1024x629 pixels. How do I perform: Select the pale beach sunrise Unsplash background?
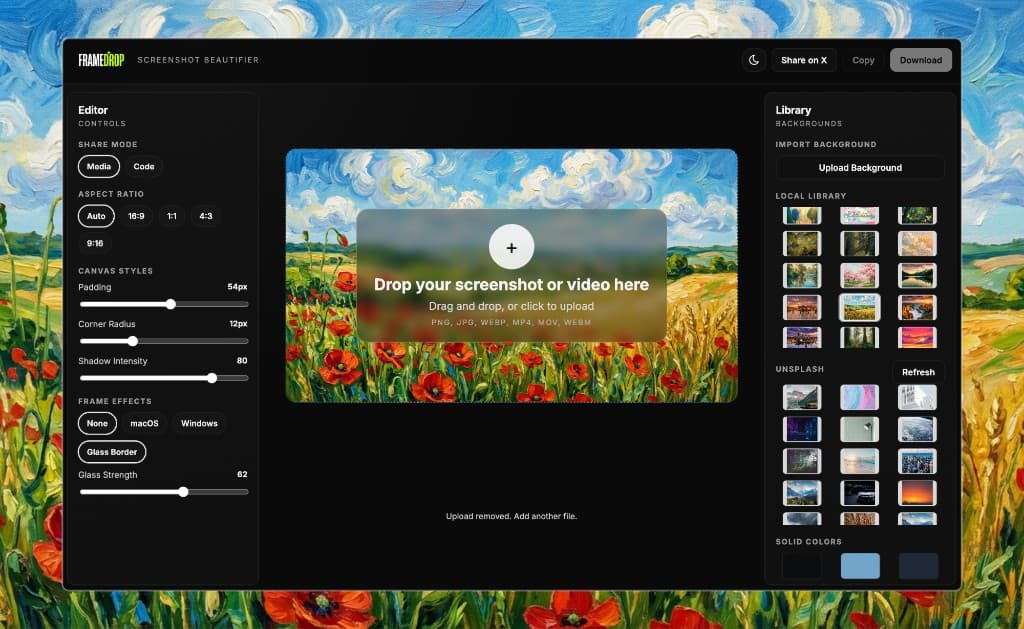[x=859, y=461]
